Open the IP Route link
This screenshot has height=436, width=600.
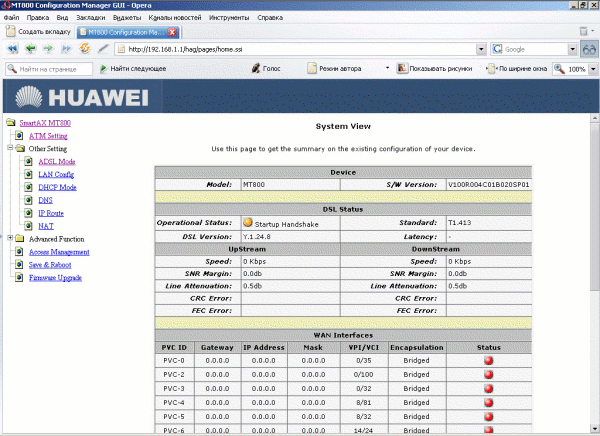pos(51,213)
